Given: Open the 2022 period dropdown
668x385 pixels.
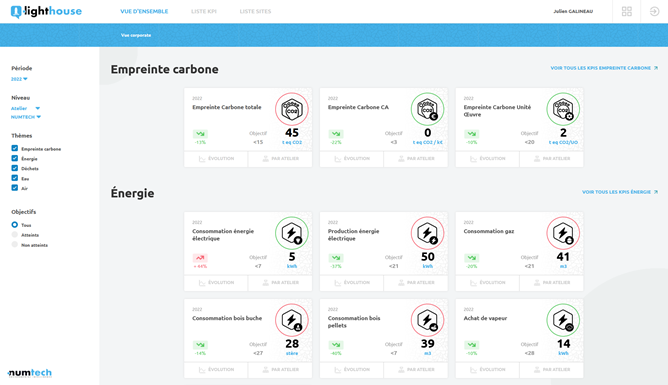Looking at the screenshot, I should pyautogui.click(x=19, y=79).
